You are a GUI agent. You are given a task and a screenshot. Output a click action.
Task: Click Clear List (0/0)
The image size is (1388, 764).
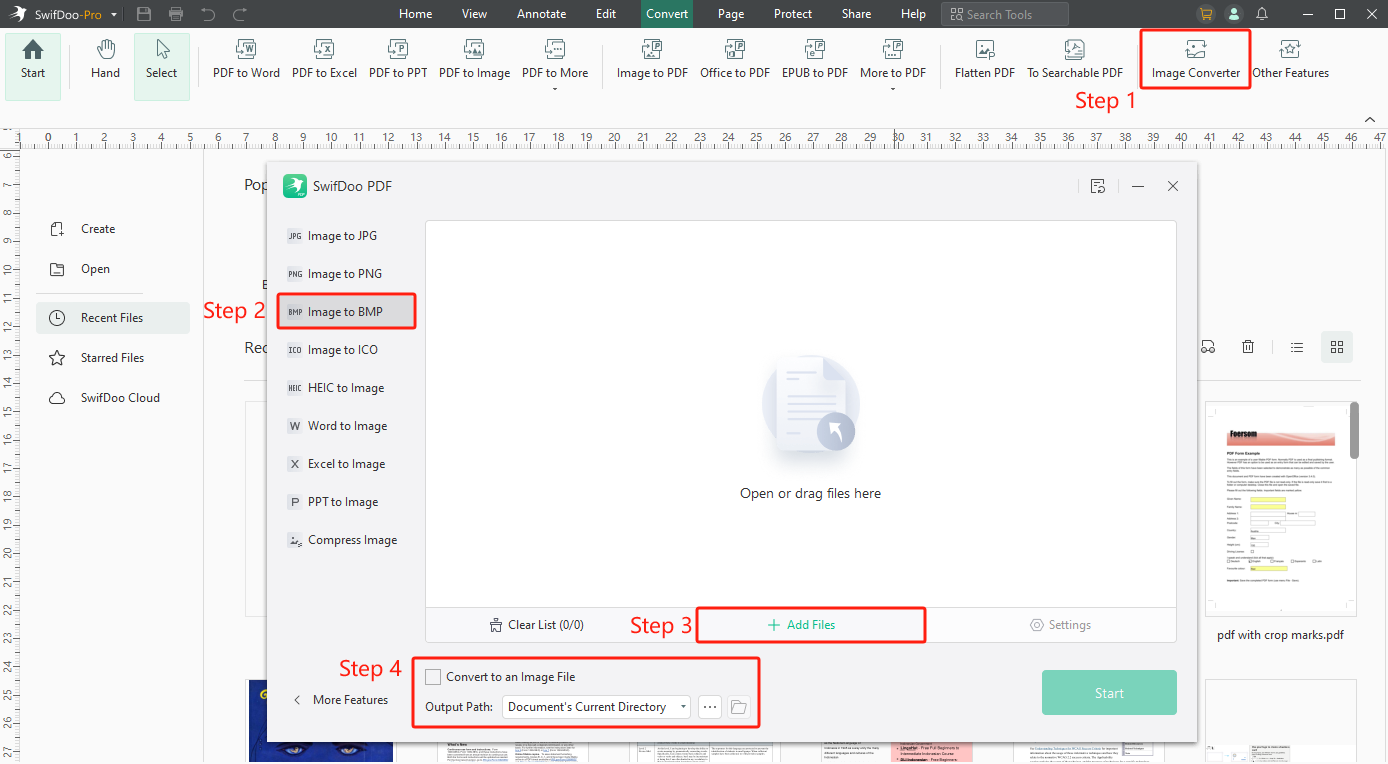(536, 625)
